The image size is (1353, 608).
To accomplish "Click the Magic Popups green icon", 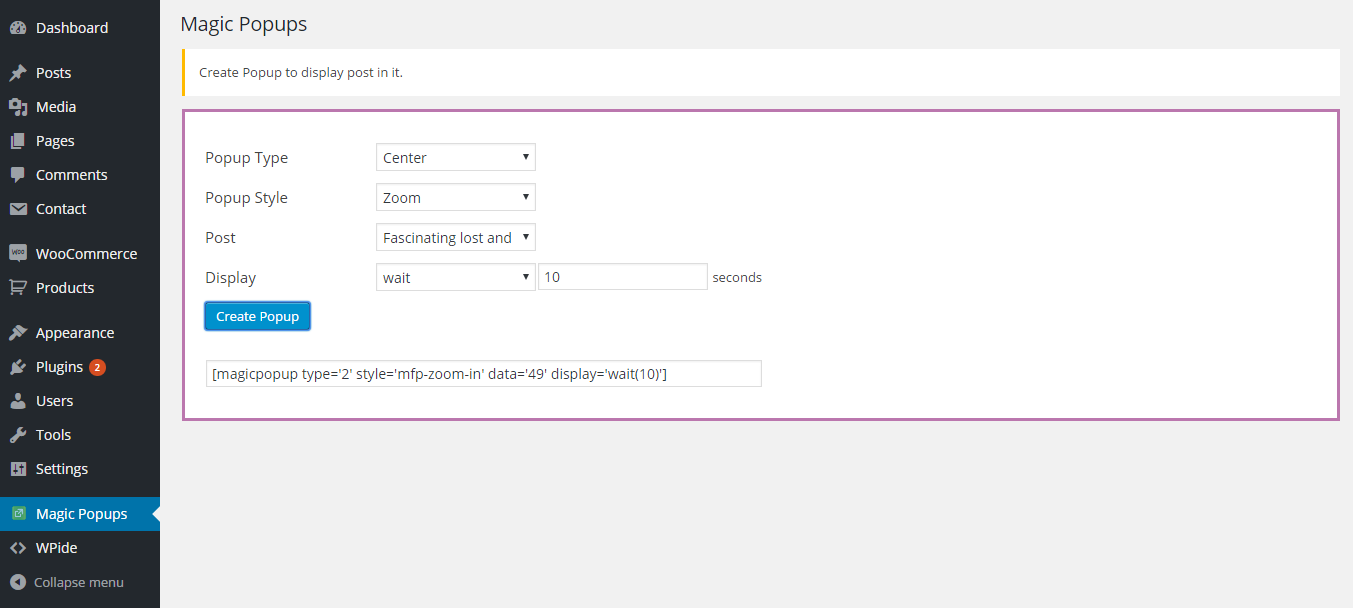I will click(17, 514).
